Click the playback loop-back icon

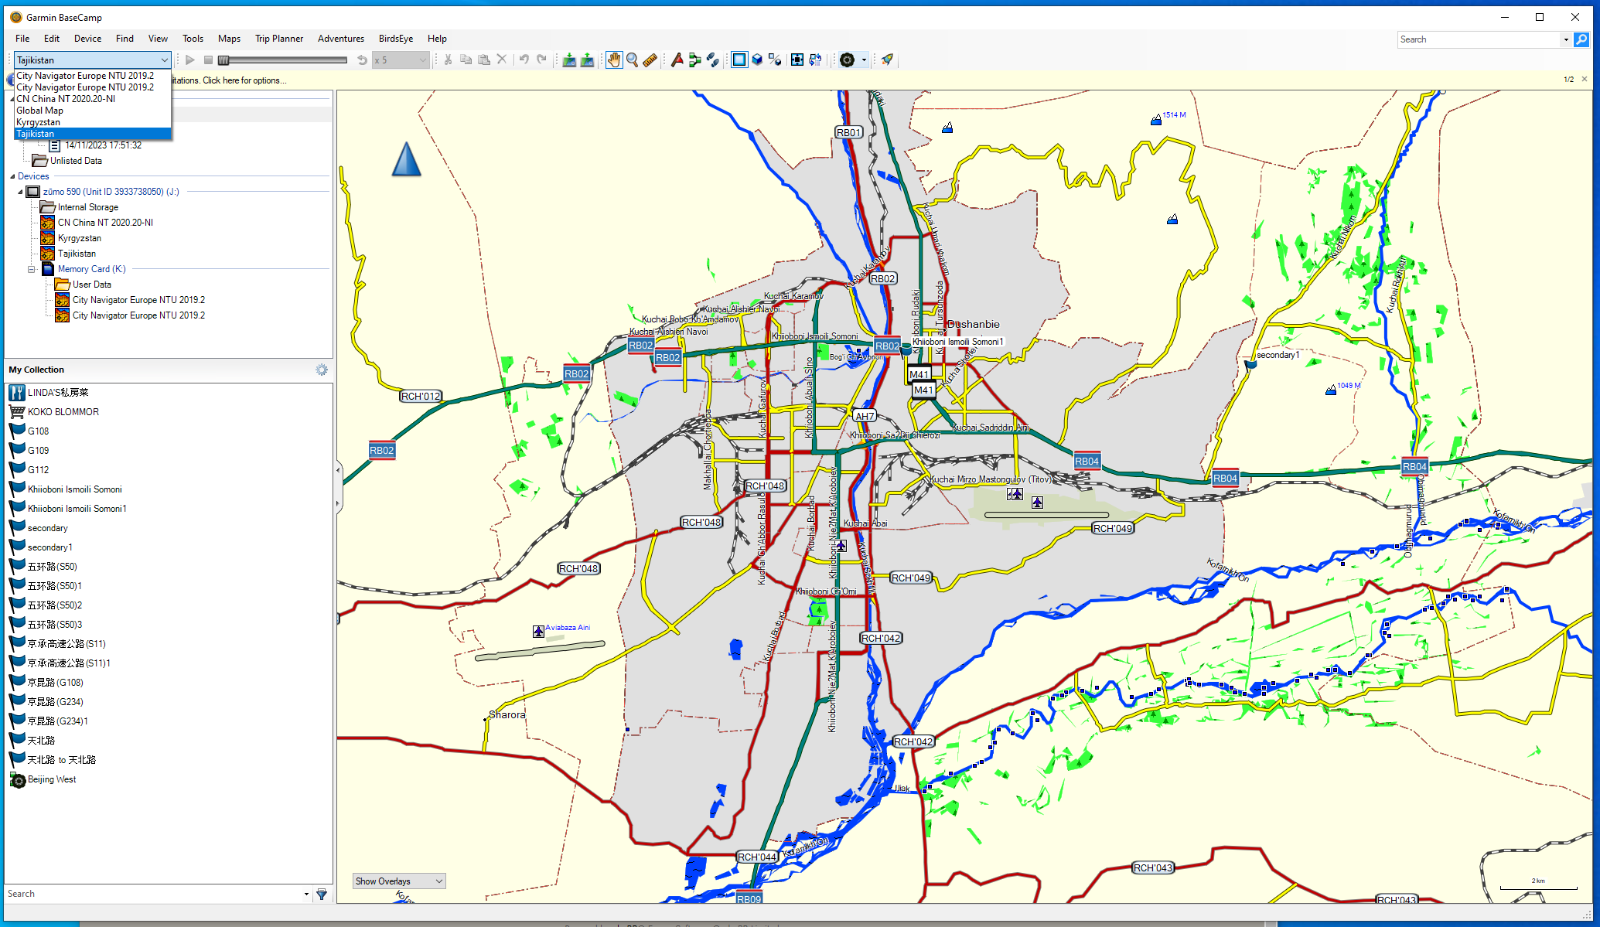pos(362,60)
